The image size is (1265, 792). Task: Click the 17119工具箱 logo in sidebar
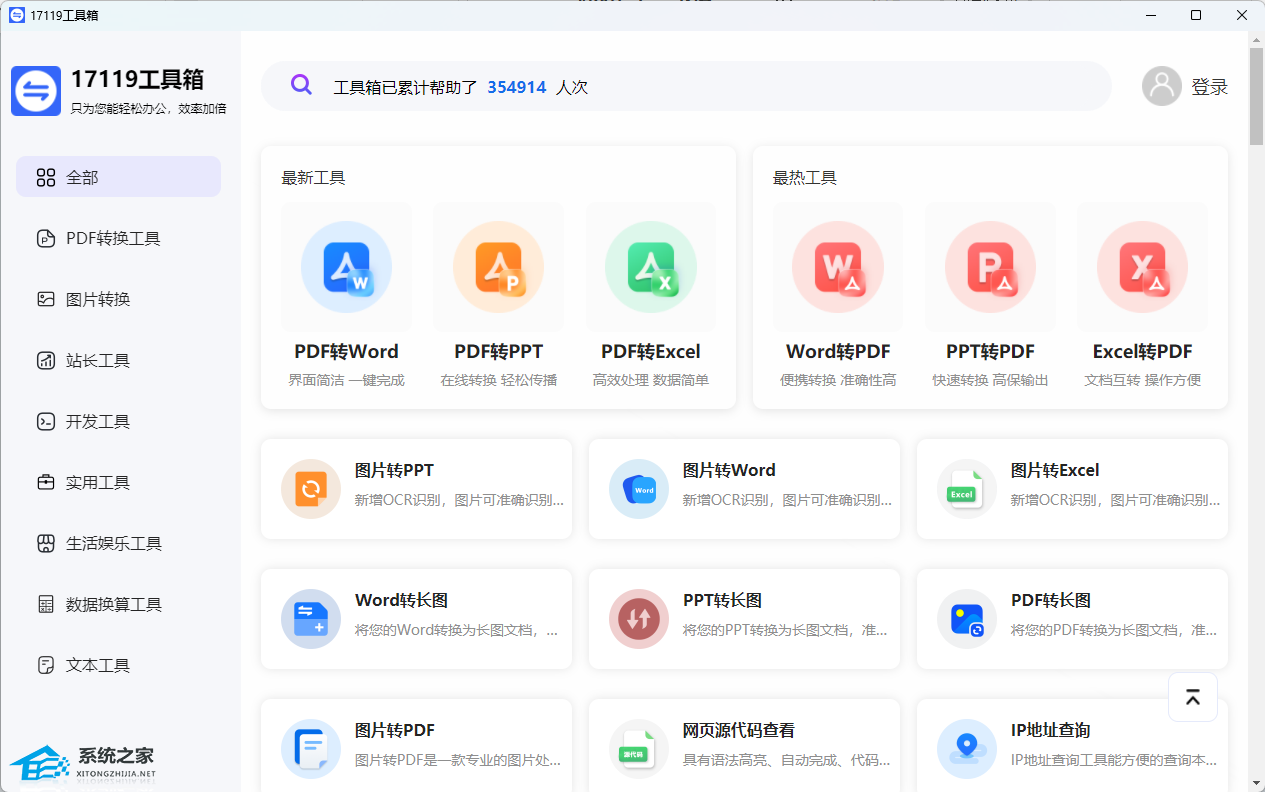(x=36, y=91)
